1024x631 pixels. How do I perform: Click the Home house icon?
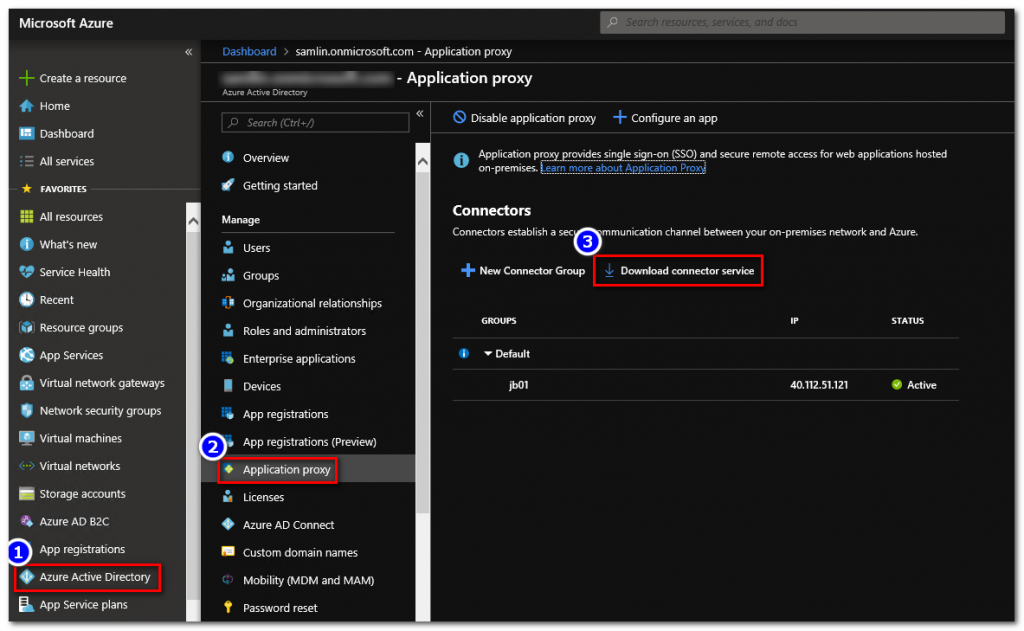(x=26, y=106)
